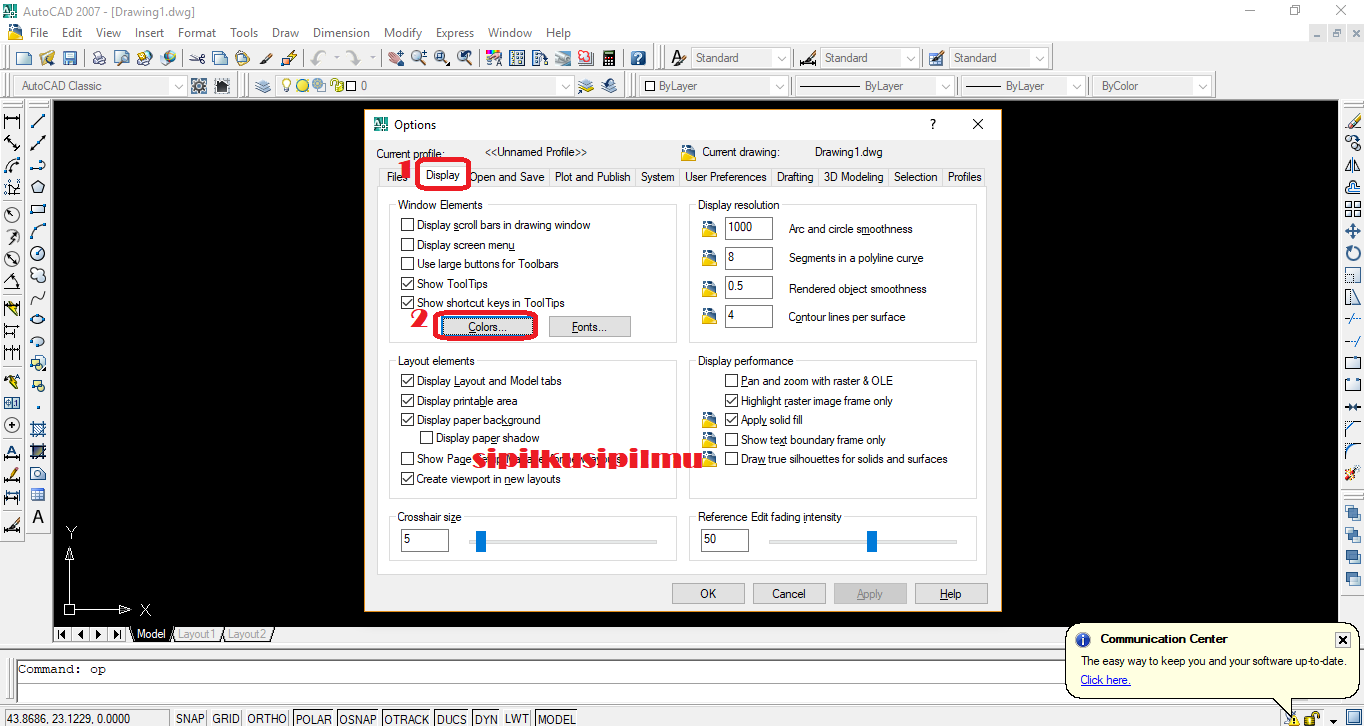Open the QuickCalc calculator icon
Image resolution: width=1364 pixels, height=726 pixels.
pyautogui.click(x=608, y=58)
